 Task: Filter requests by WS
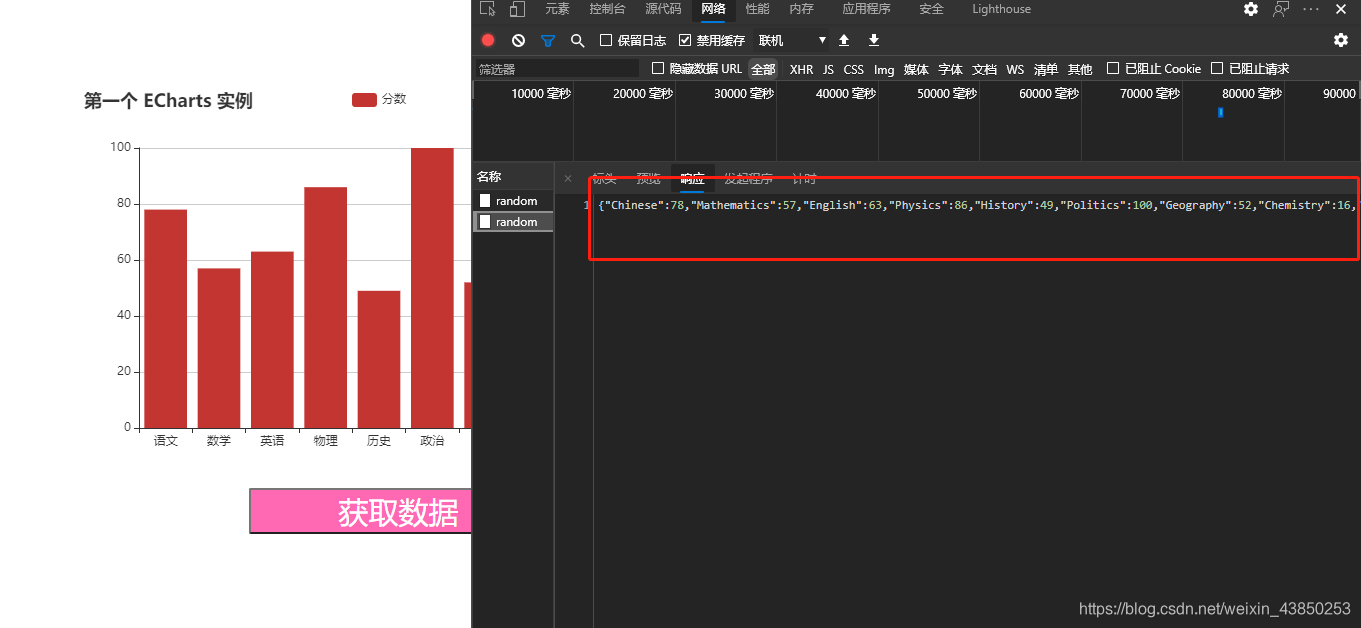click(x=1015, y=69)
